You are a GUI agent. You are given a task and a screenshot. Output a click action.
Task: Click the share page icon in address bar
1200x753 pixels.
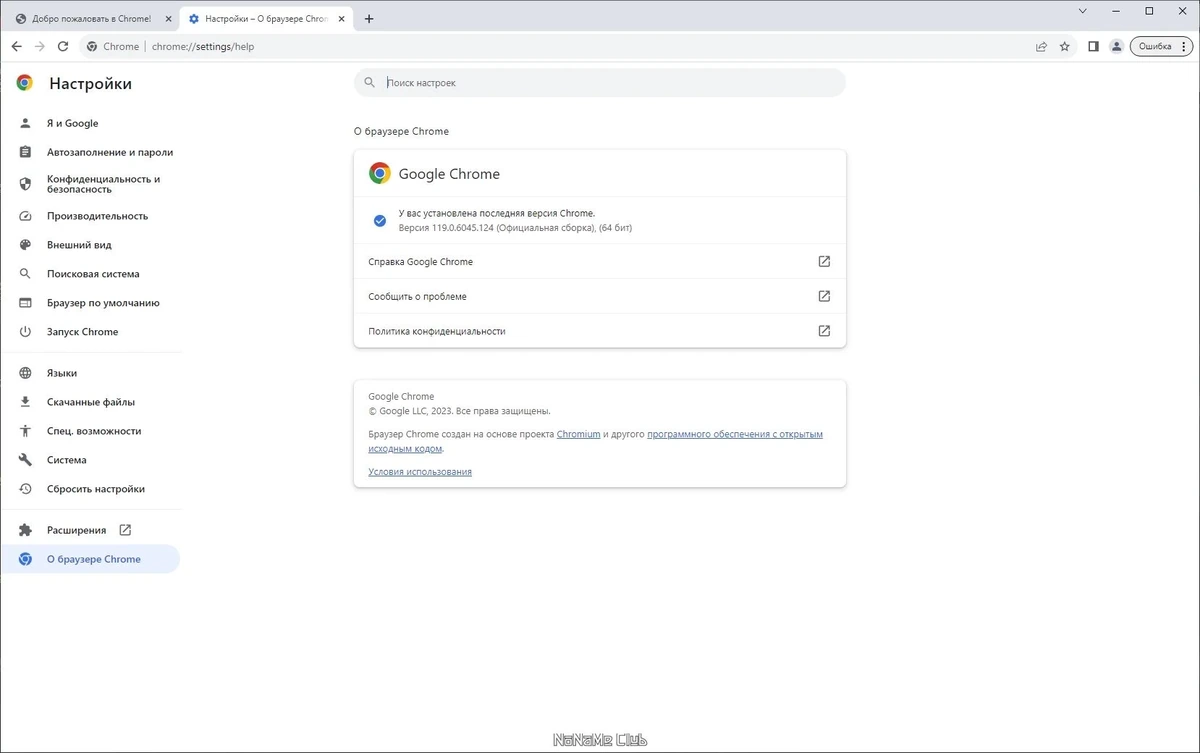(1041, 46)
